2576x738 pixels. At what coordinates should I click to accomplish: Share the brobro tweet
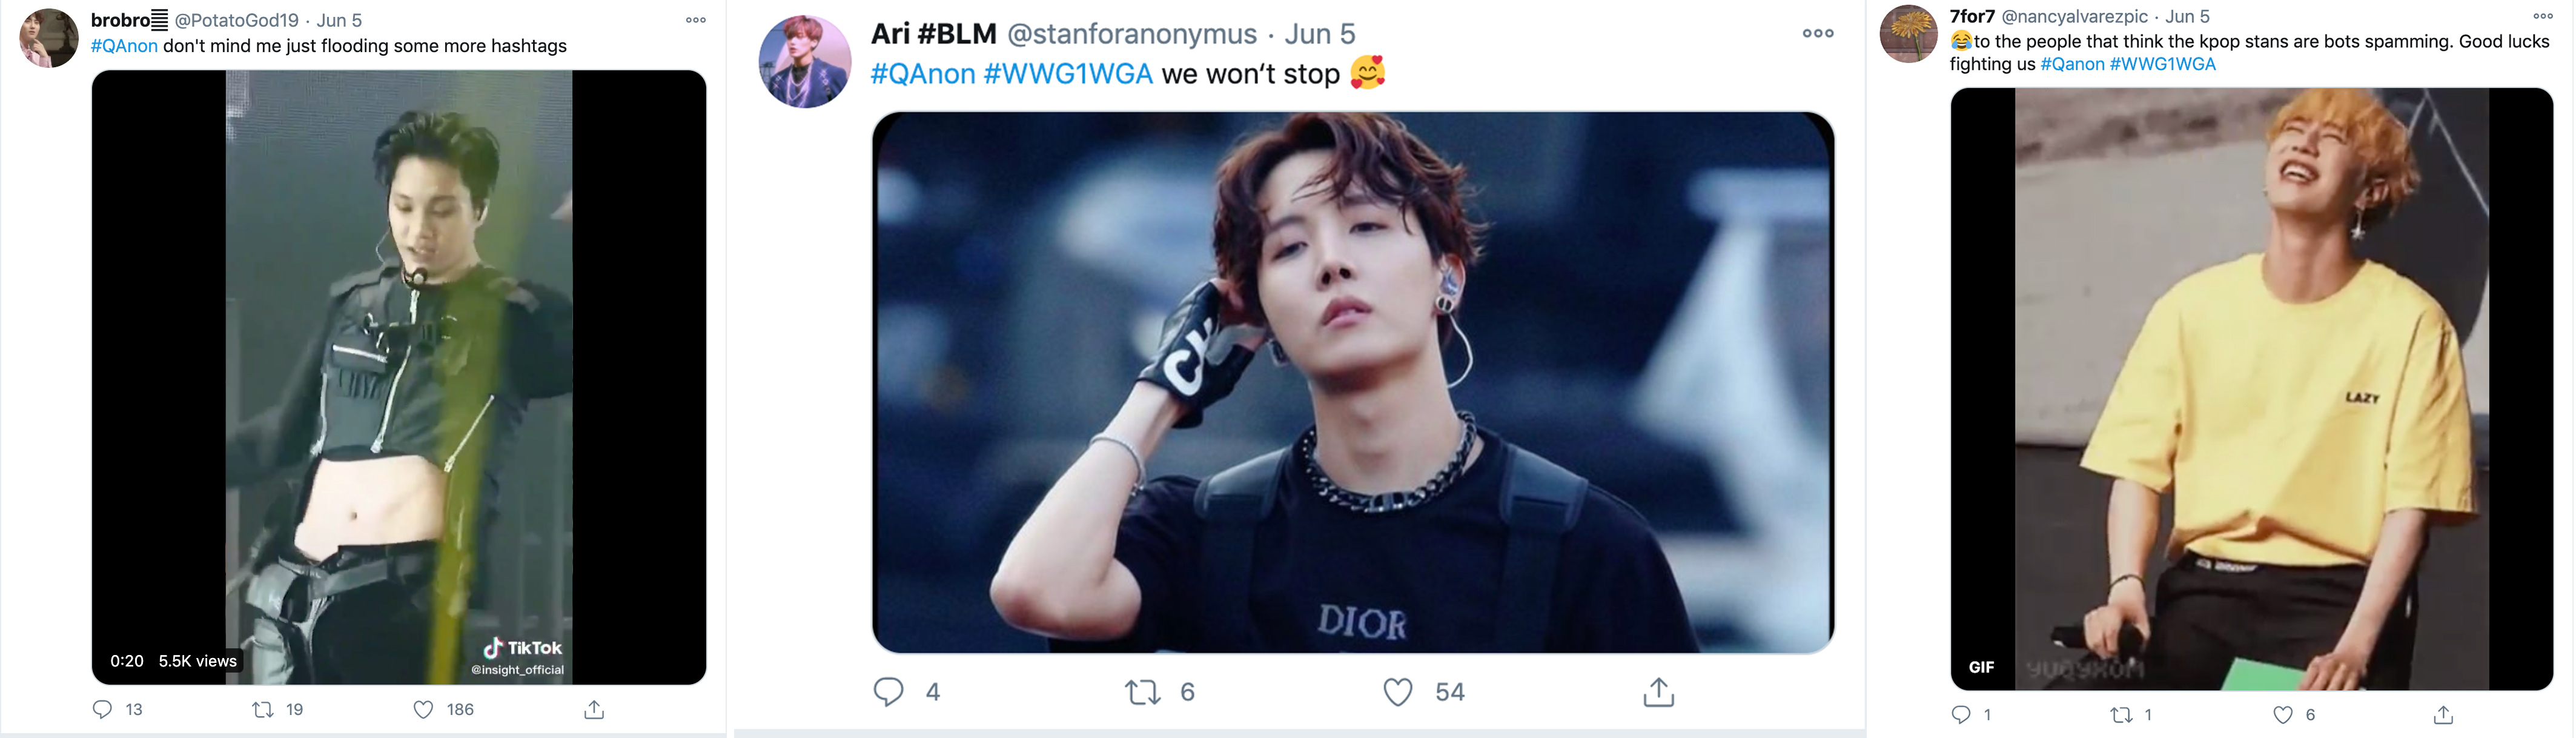(594, 710)
